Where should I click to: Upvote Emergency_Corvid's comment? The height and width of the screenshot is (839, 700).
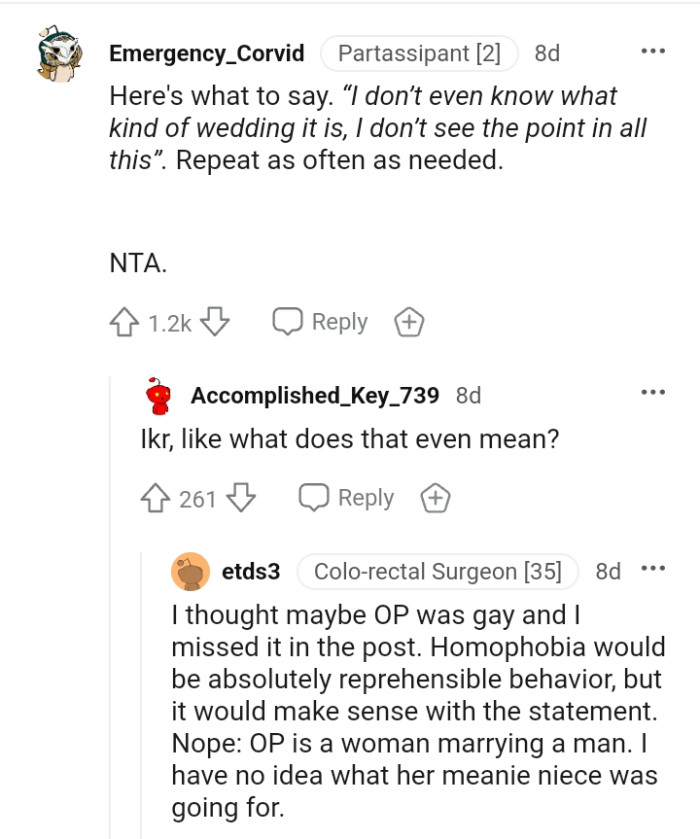click(123, 321)
